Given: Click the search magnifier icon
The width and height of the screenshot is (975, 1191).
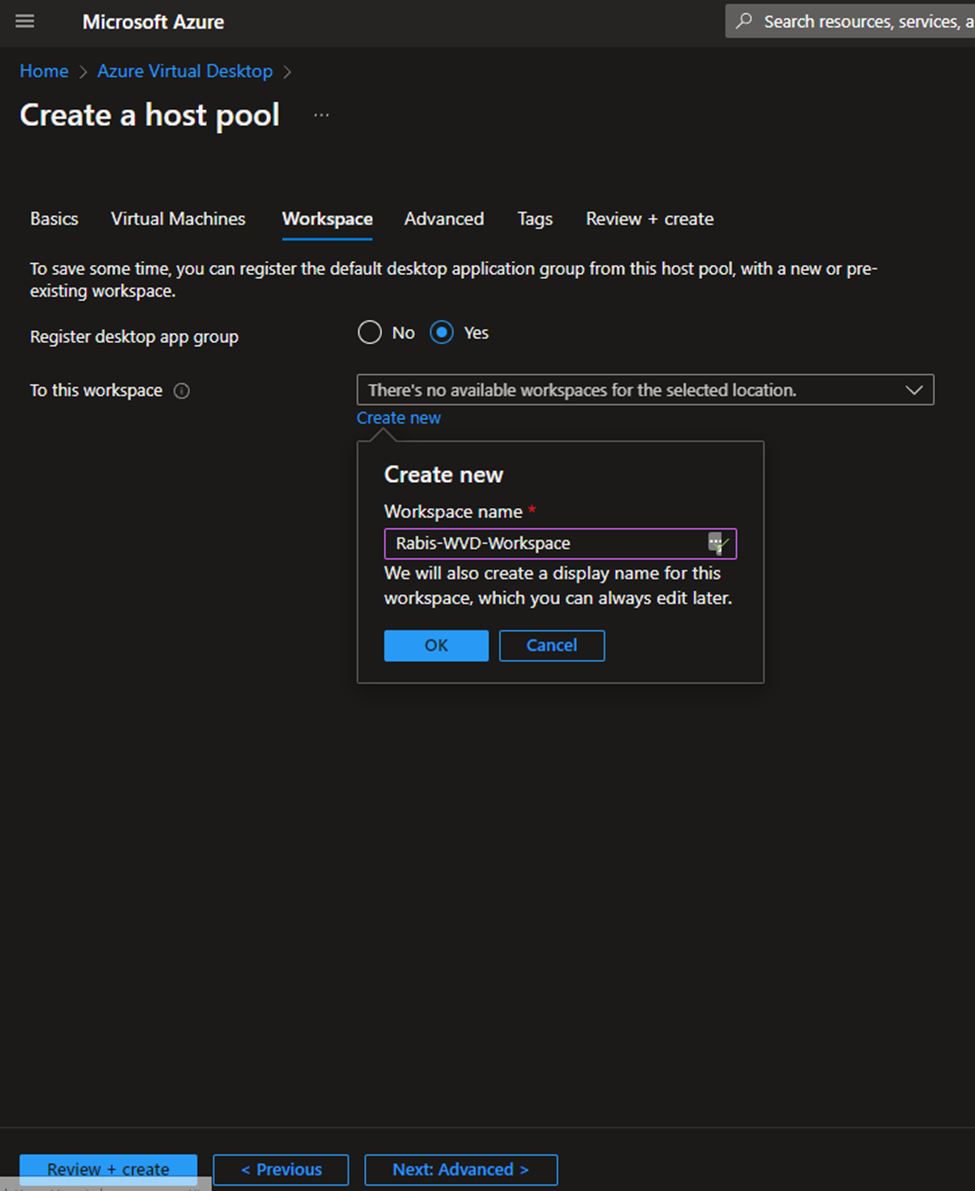Looking at the screenshot, I should pyautogui.click(x=745, y=21).
